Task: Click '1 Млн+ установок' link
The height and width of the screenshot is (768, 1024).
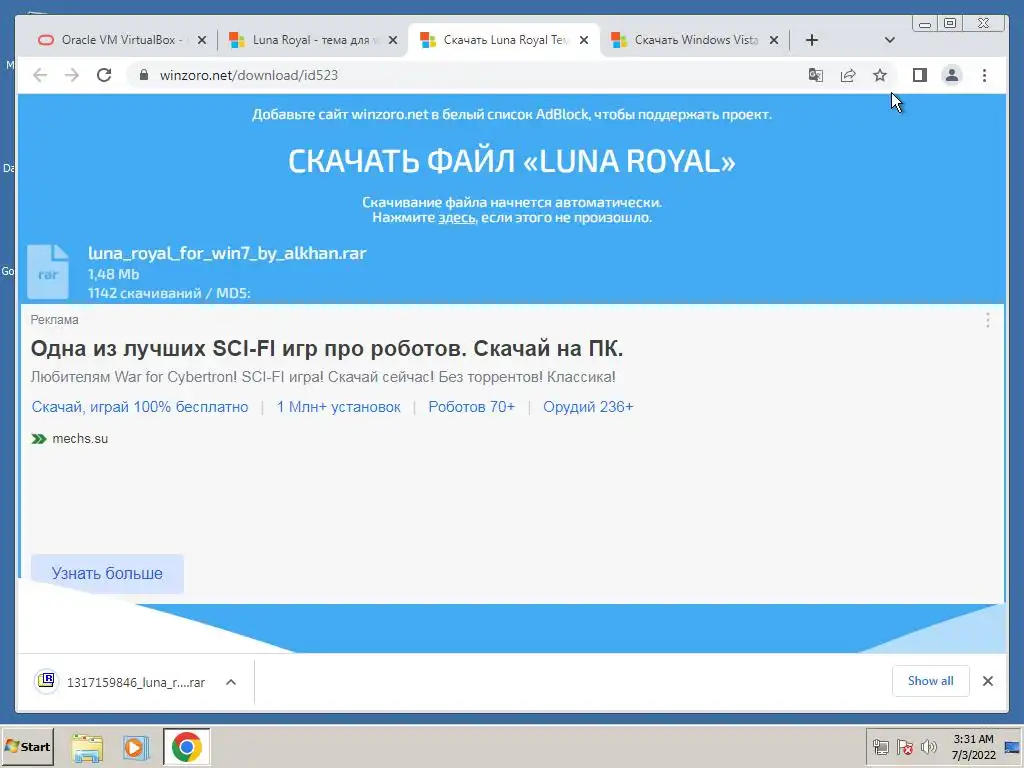Action: (x=338, y=407)
